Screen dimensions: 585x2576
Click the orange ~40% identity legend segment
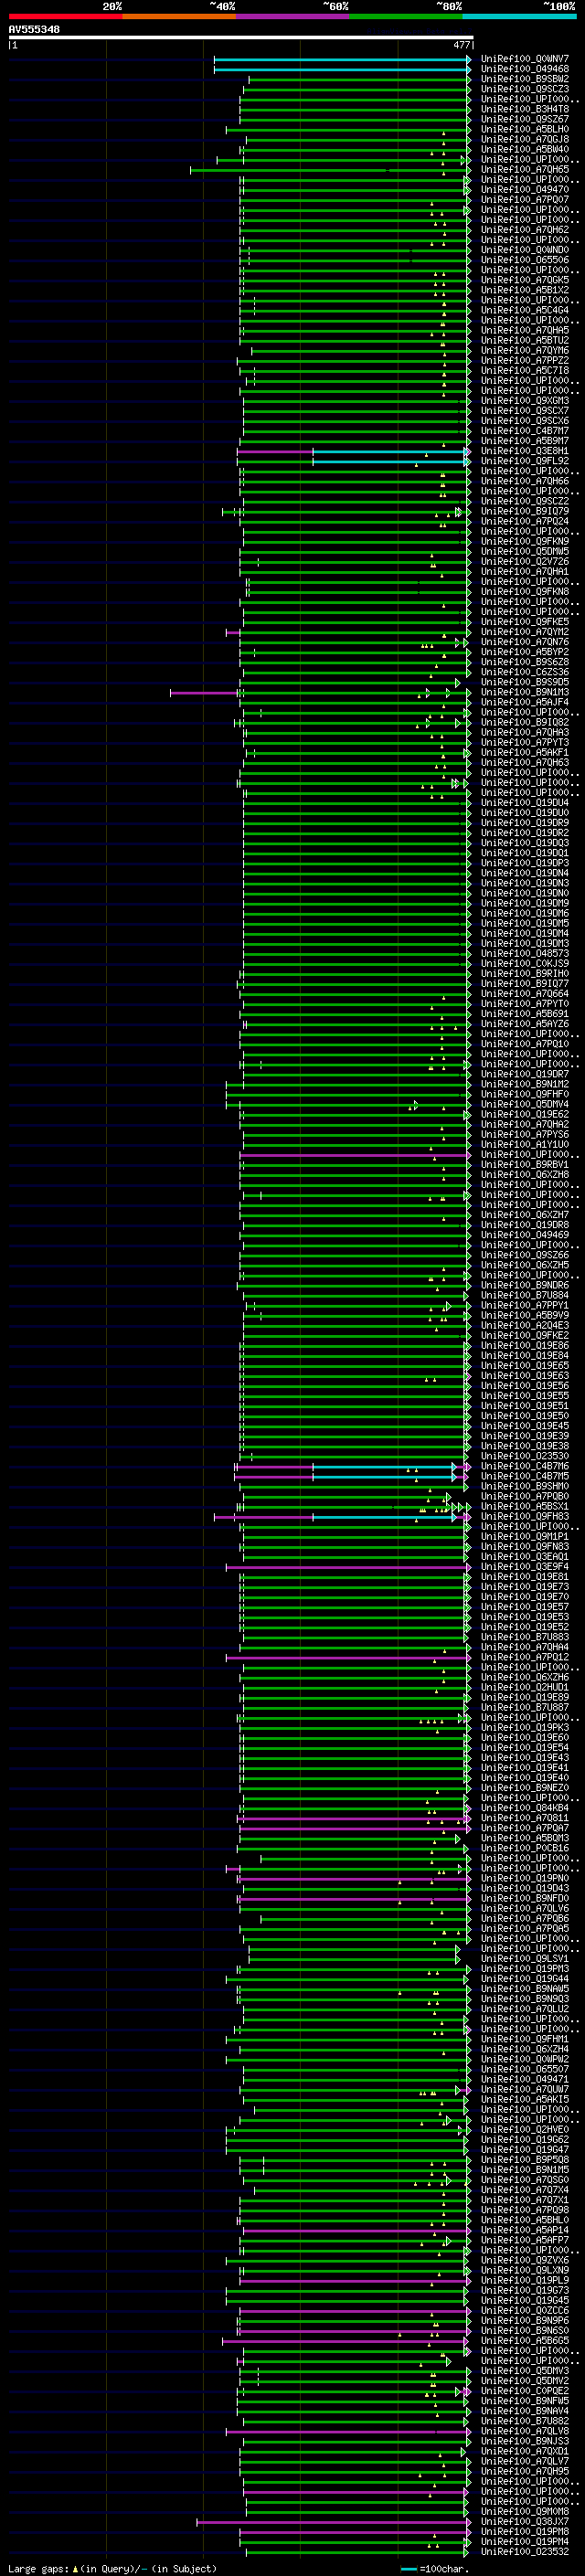coord(179,16)
